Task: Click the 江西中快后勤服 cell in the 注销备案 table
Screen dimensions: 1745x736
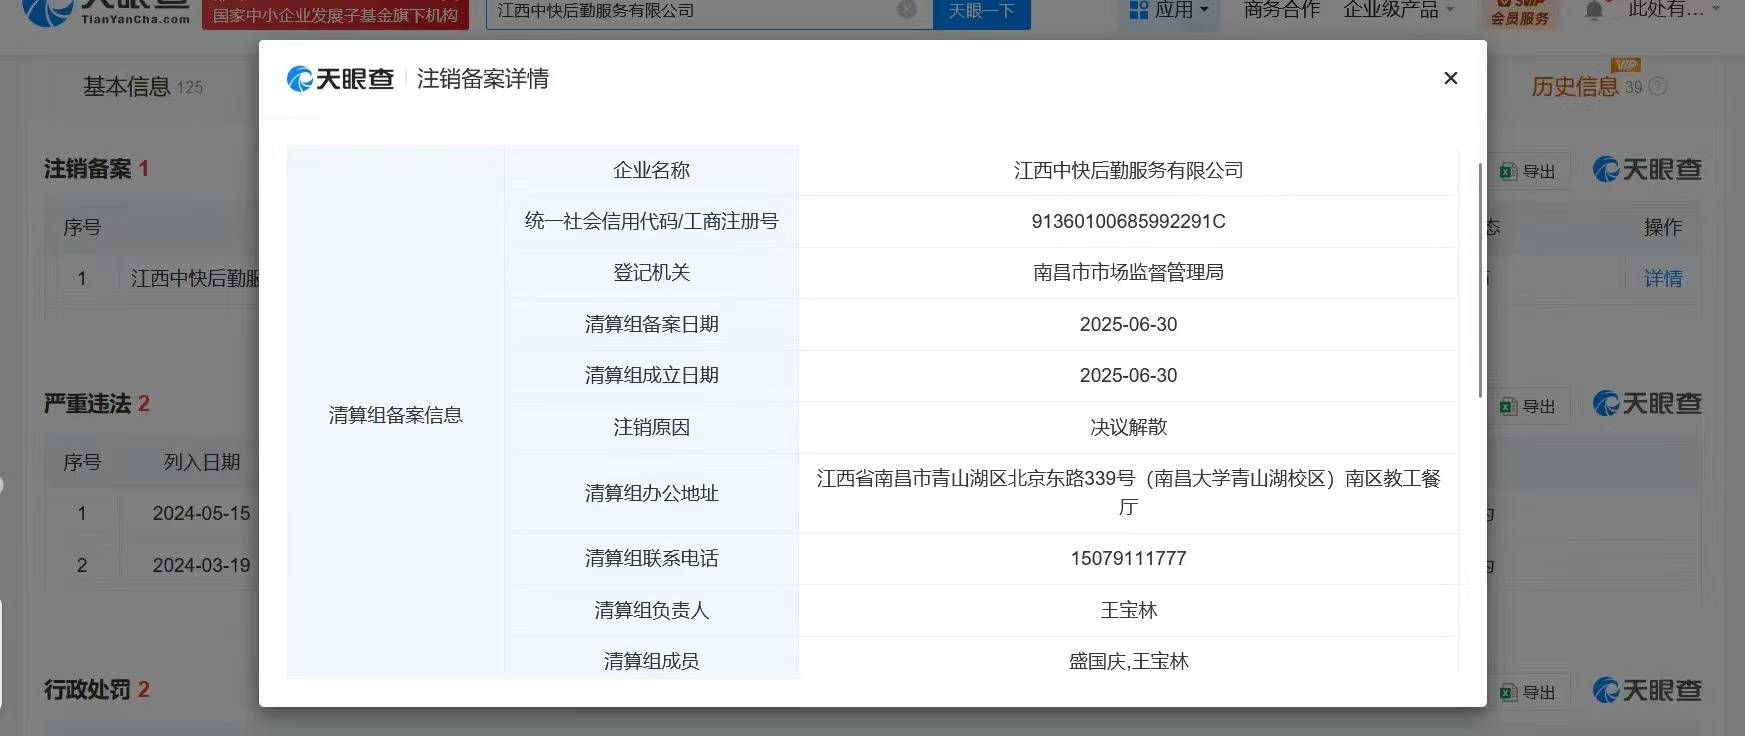Action: pyautogui.click(x=195, y=279)
